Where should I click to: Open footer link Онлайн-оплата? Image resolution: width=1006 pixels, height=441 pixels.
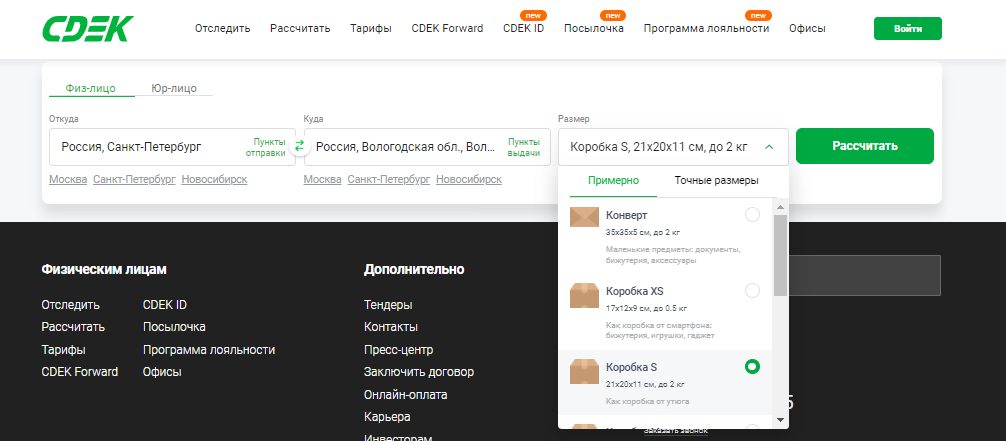(x=405, y=395)
